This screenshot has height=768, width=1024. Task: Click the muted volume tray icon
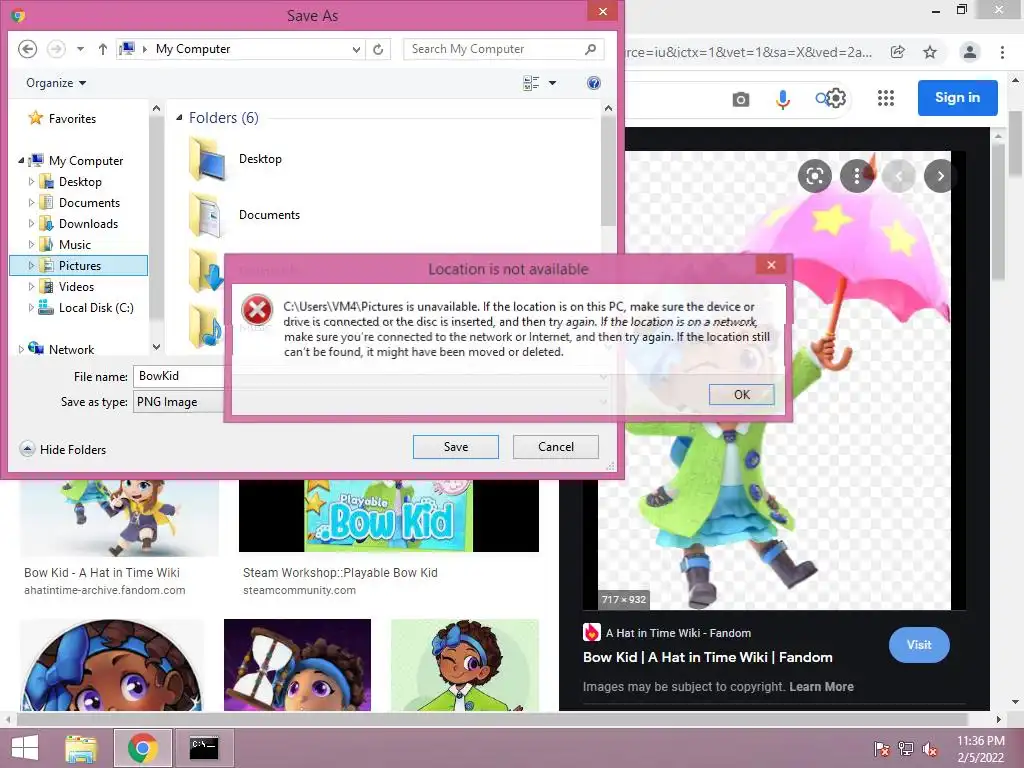930,748
